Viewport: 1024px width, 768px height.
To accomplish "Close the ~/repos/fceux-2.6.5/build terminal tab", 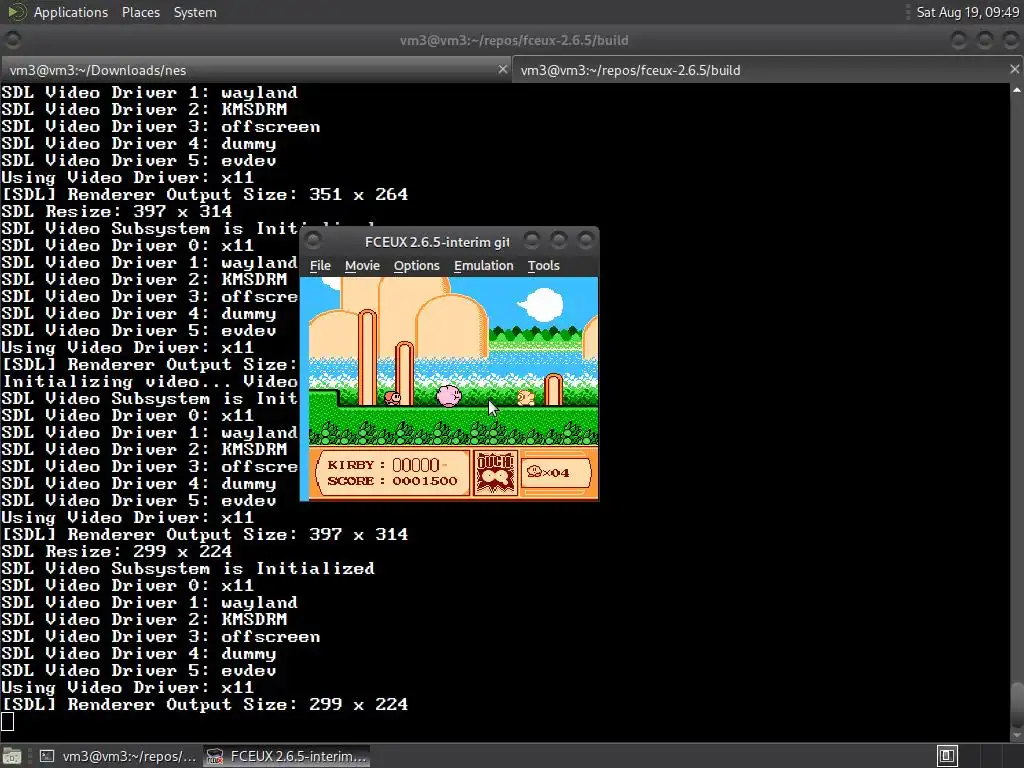I will point(1014,69).
